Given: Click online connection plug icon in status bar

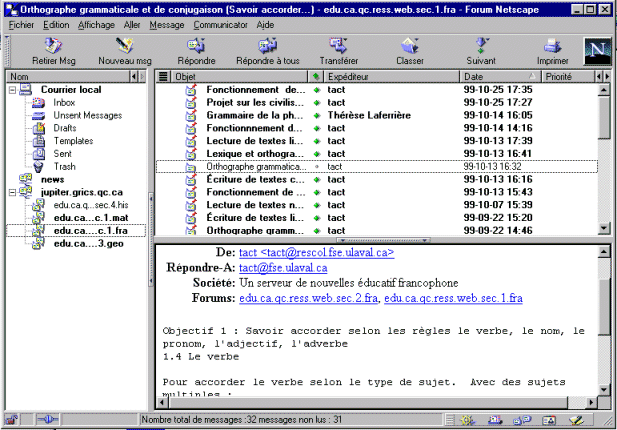Looking at the screenshot, I should click(48, 420).
